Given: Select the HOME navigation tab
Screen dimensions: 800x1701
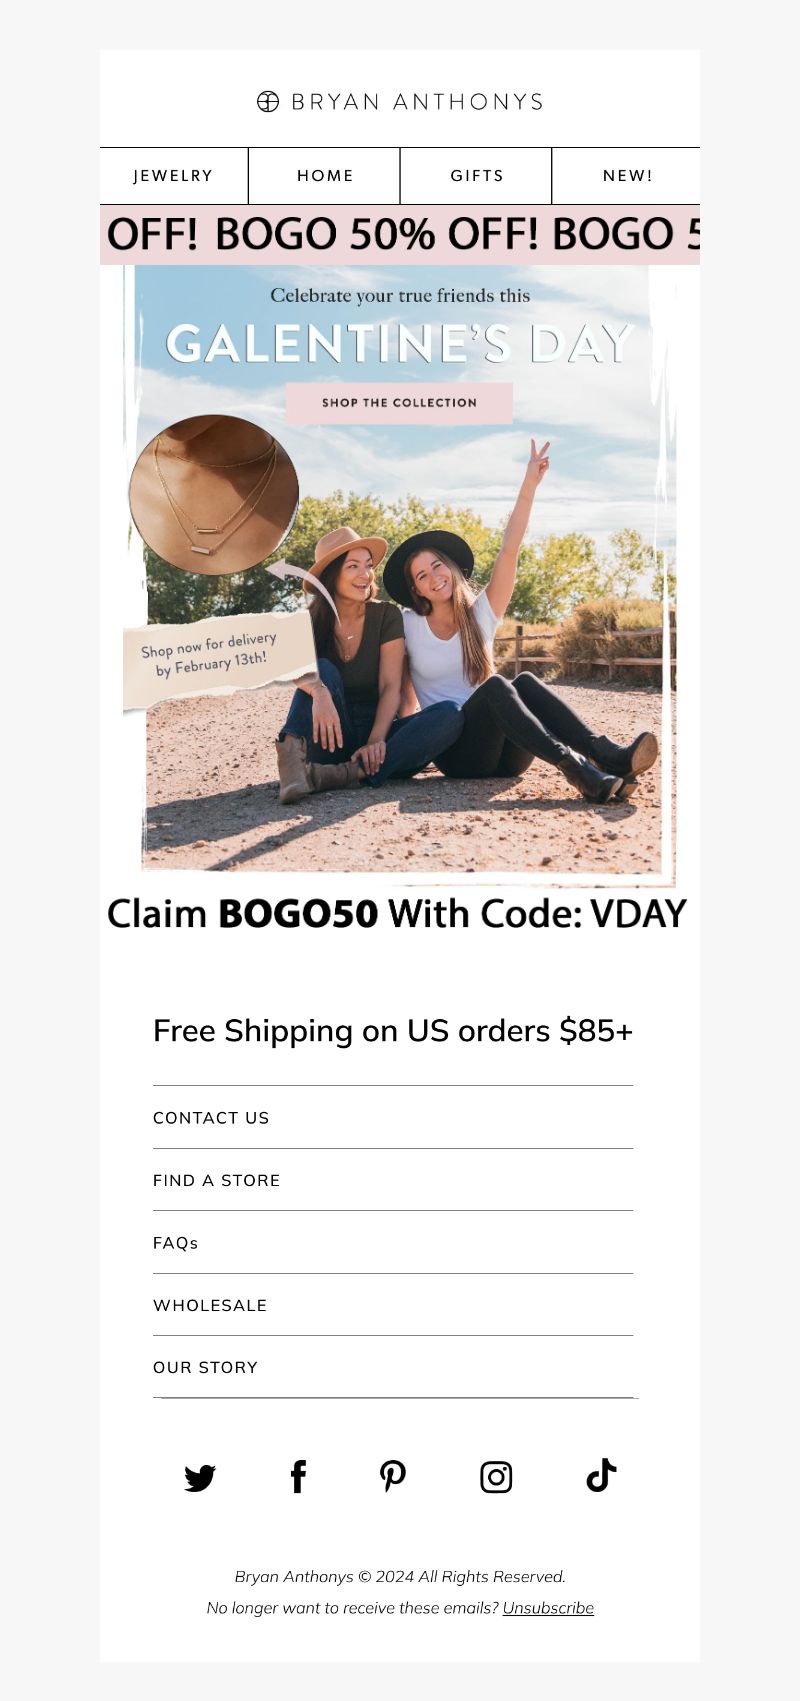Looking at the screenshot, I should coord(325,175).
